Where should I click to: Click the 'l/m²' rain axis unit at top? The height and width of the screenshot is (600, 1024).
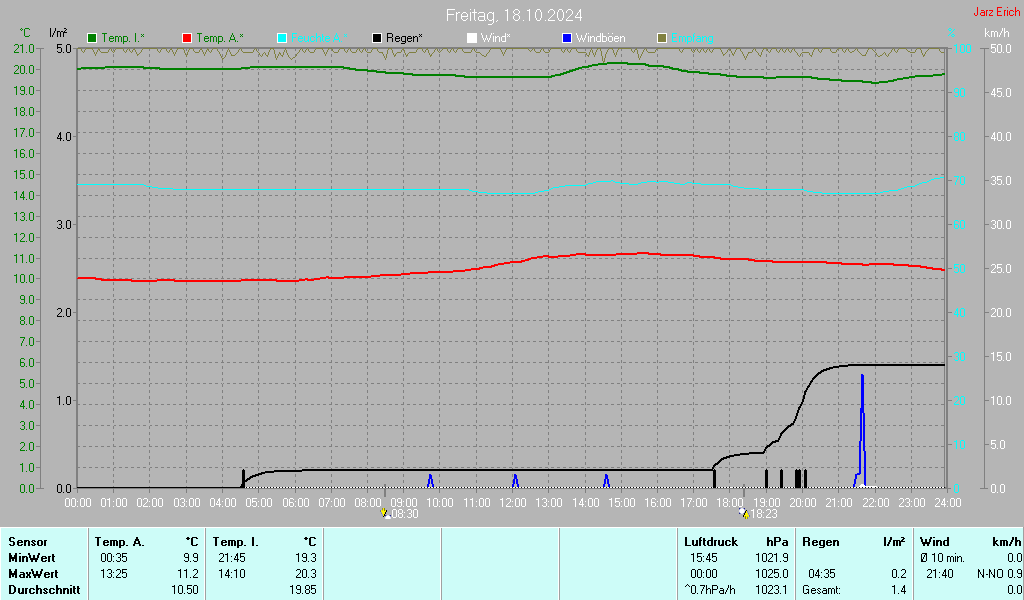58,33
